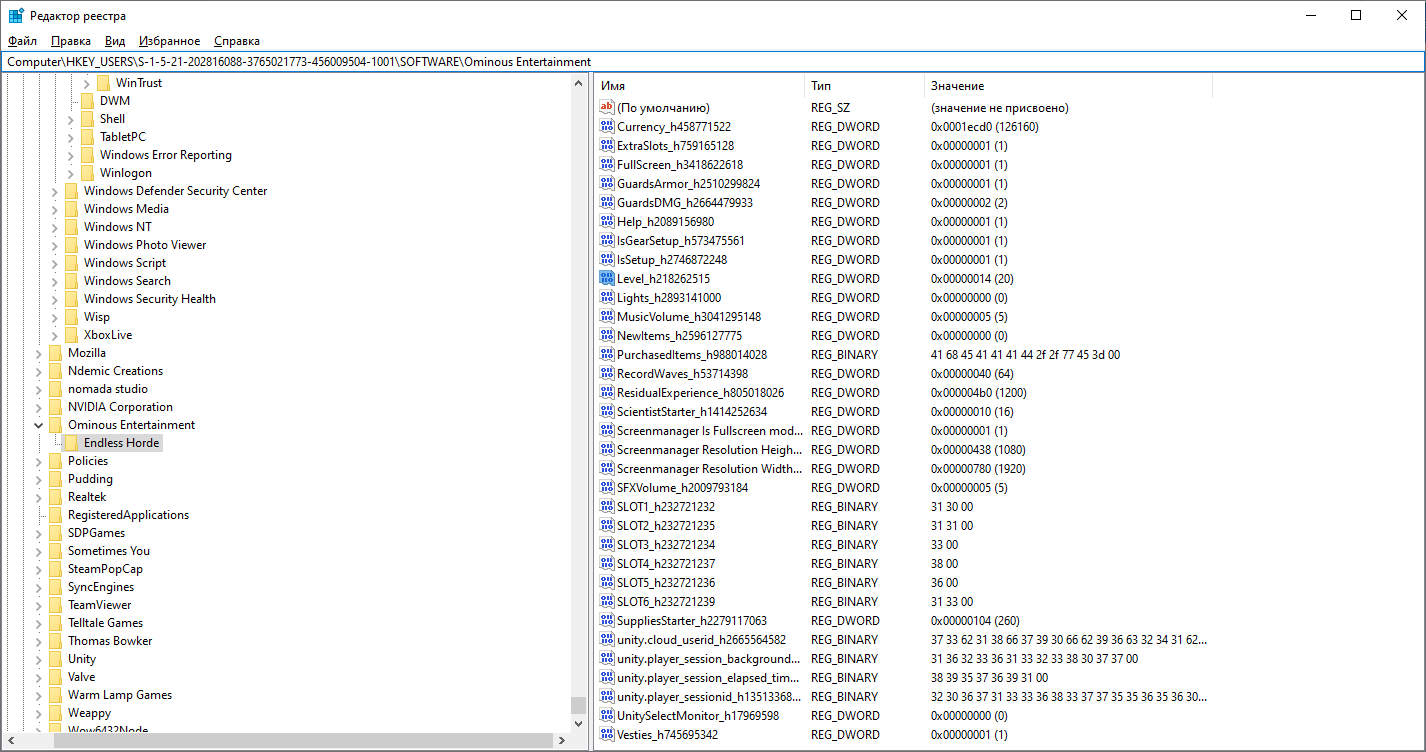Select the RegisteredApplications key

(128, 515)
